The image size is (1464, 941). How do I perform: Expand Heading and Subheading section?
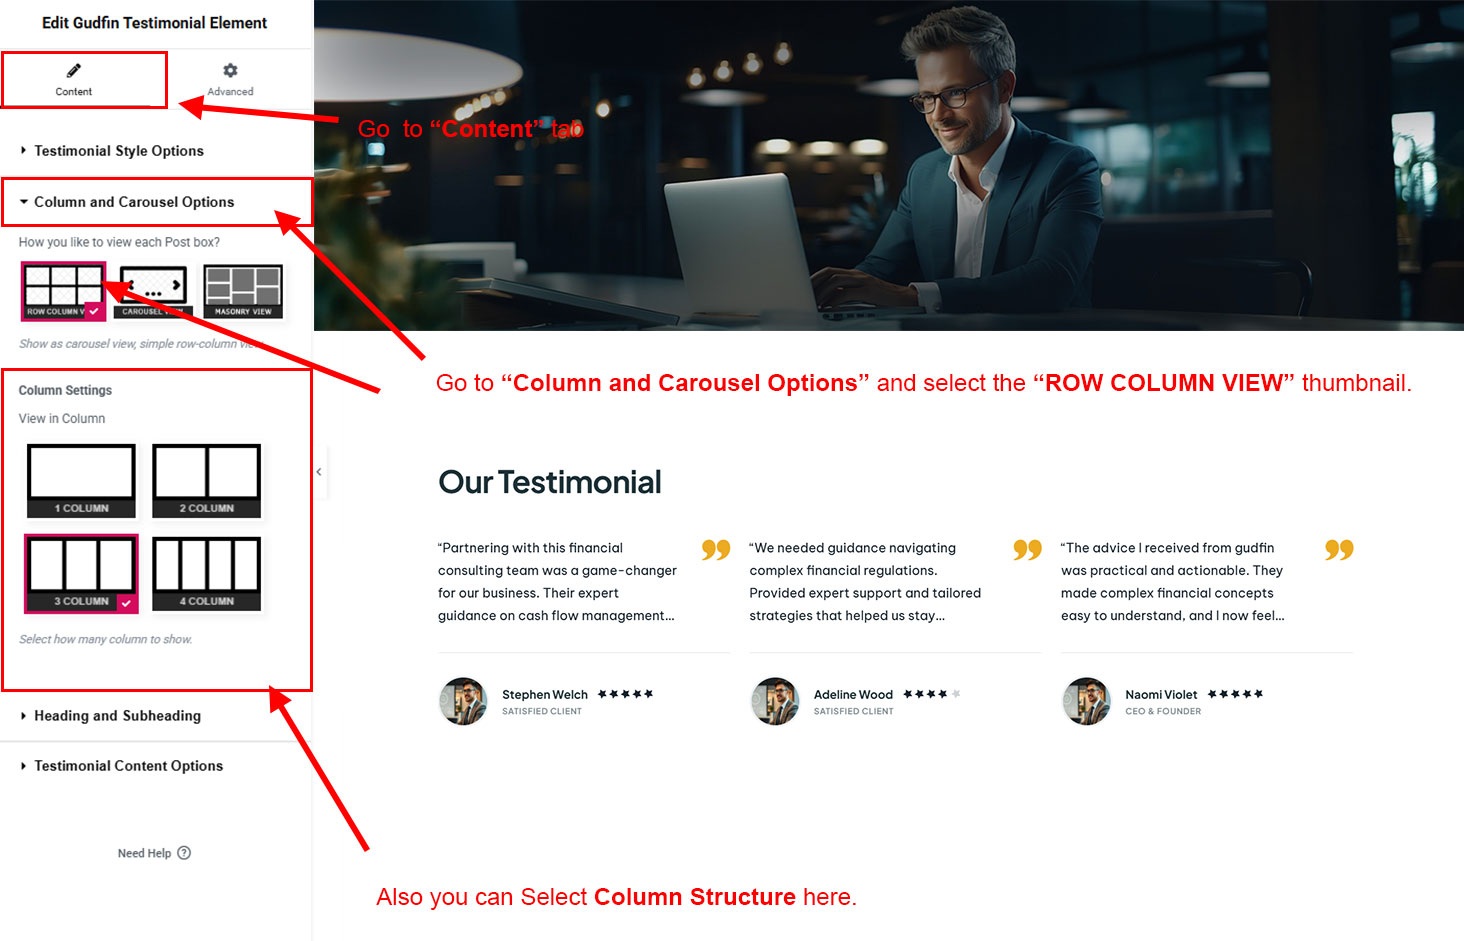coord(117,716)
